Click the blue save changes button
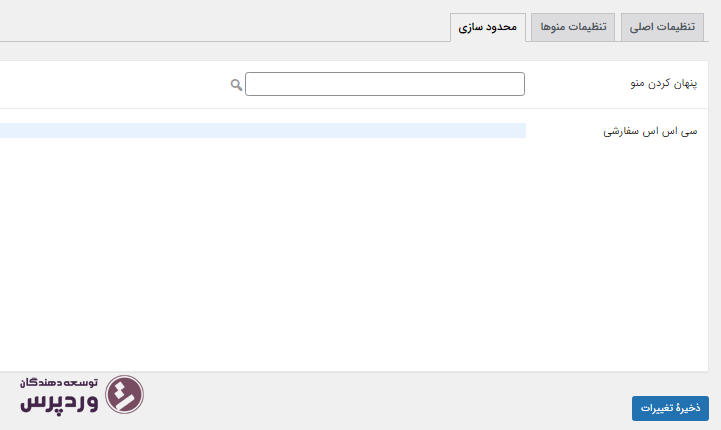The width and height of the screenshot is (721, 430). (x=670, y=408)
